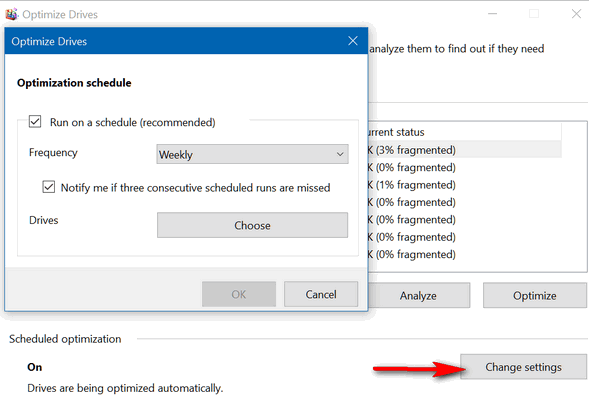Cancel the Optimization schedule dialog

tap(321, 294)
